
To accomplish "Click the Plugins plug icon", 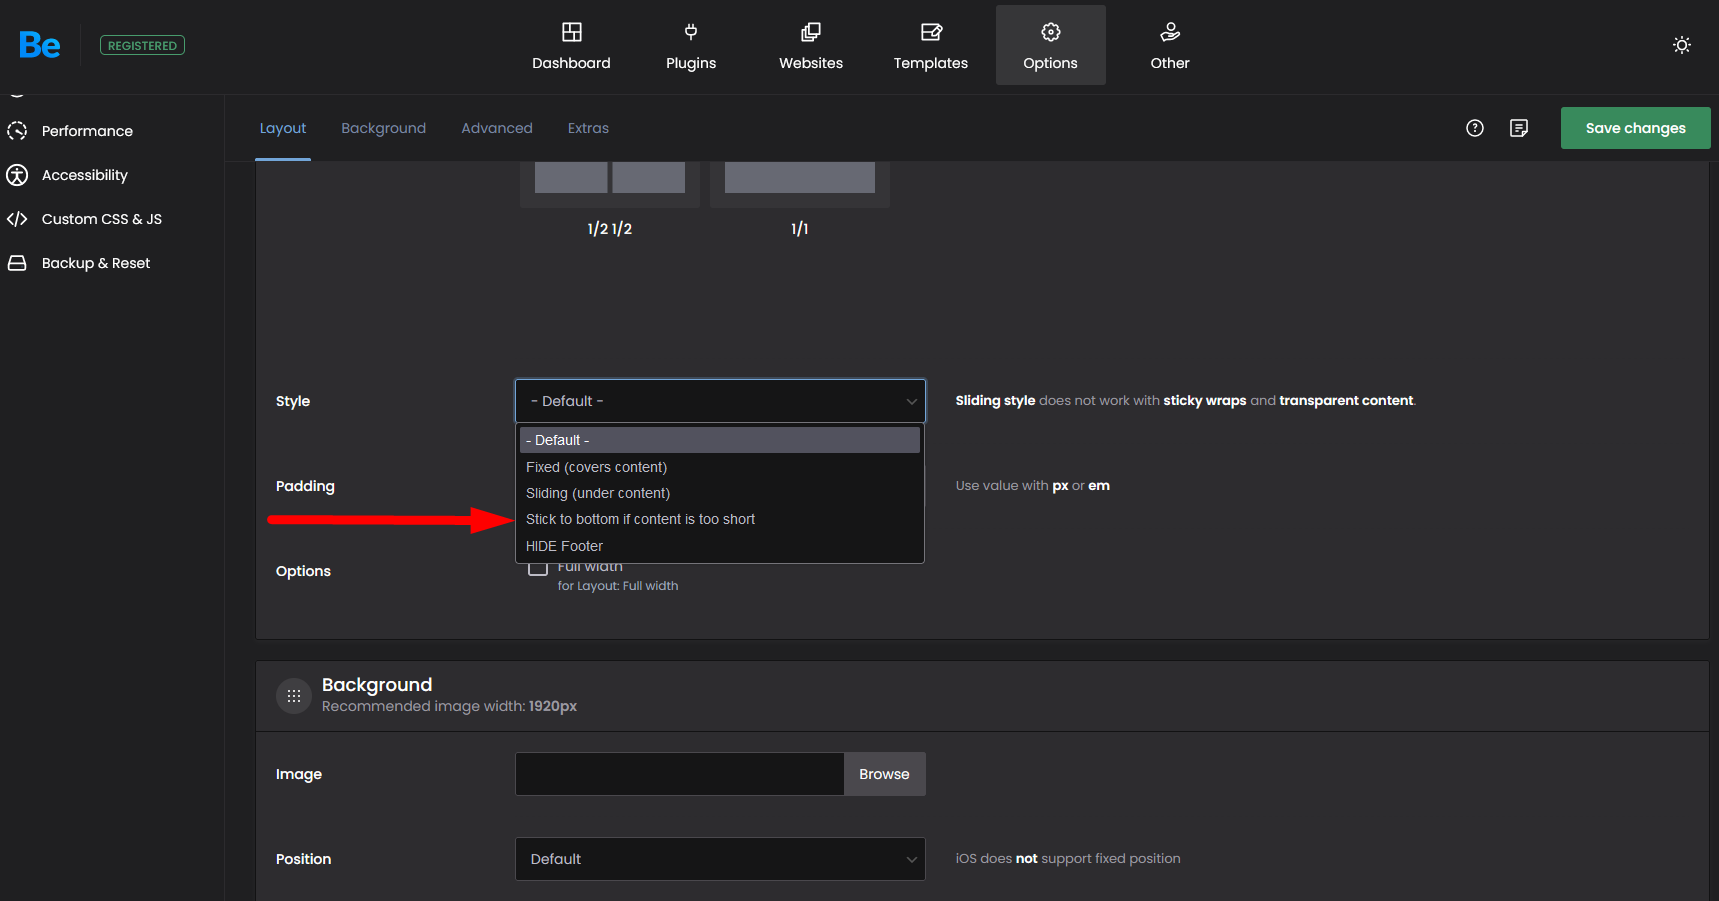I will point(691,32).
